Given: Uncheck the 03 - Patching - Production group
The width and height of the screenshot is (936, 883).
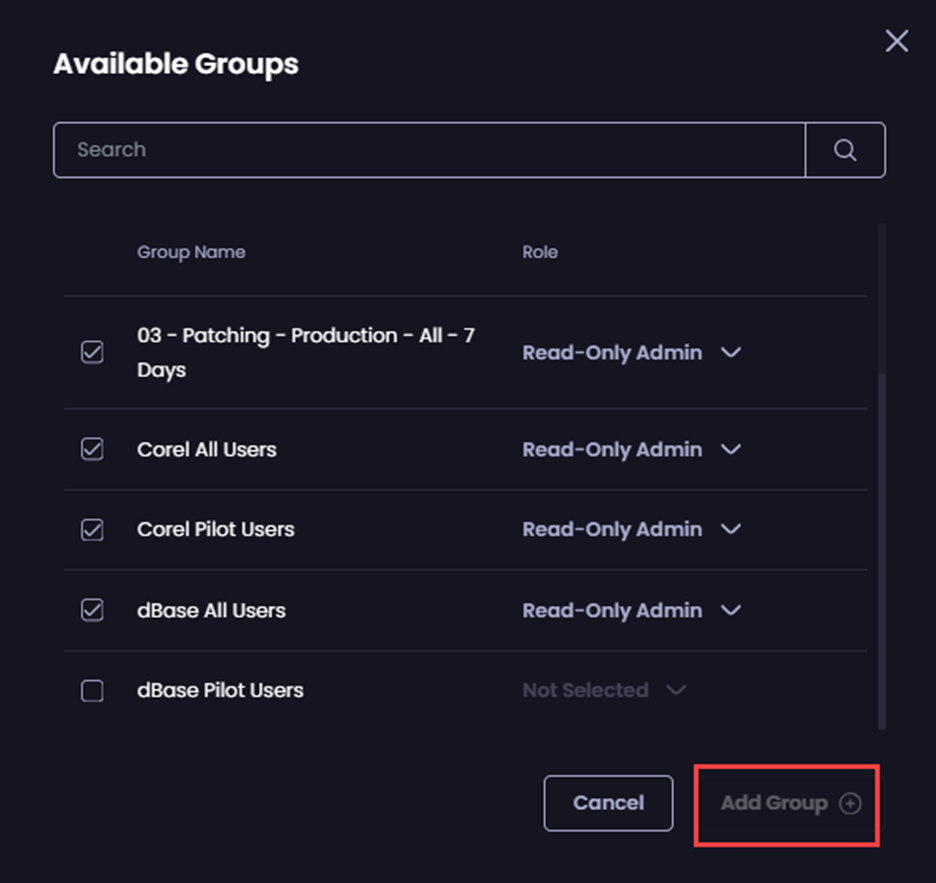Looking at the screenshot, I should click(x=91, y=352).
